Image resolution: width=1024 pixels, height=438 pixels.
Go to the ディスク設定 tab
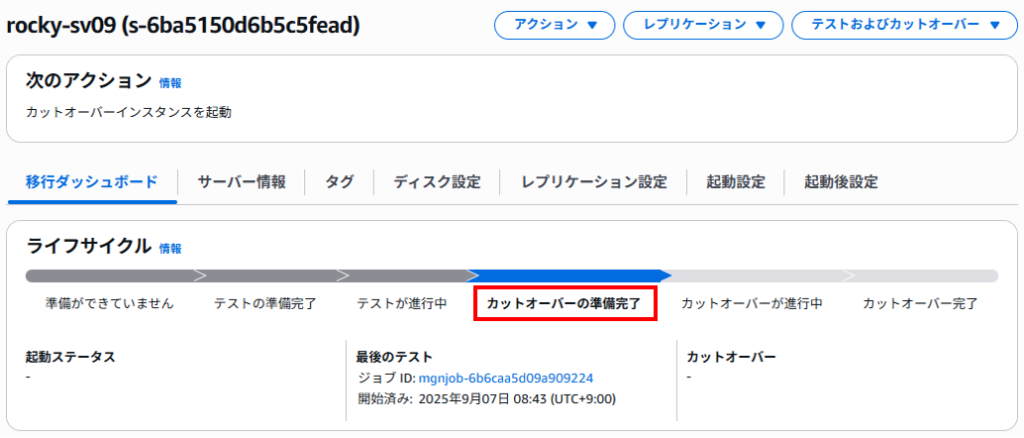437,182
